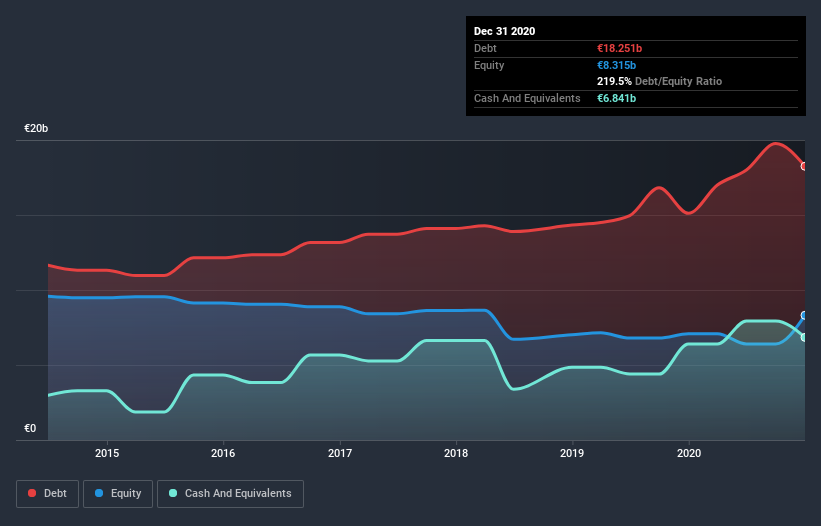The height and width of the screenshot is (526, 821).
Task: Click the €0 y-axis label
Action: (30, 429)
